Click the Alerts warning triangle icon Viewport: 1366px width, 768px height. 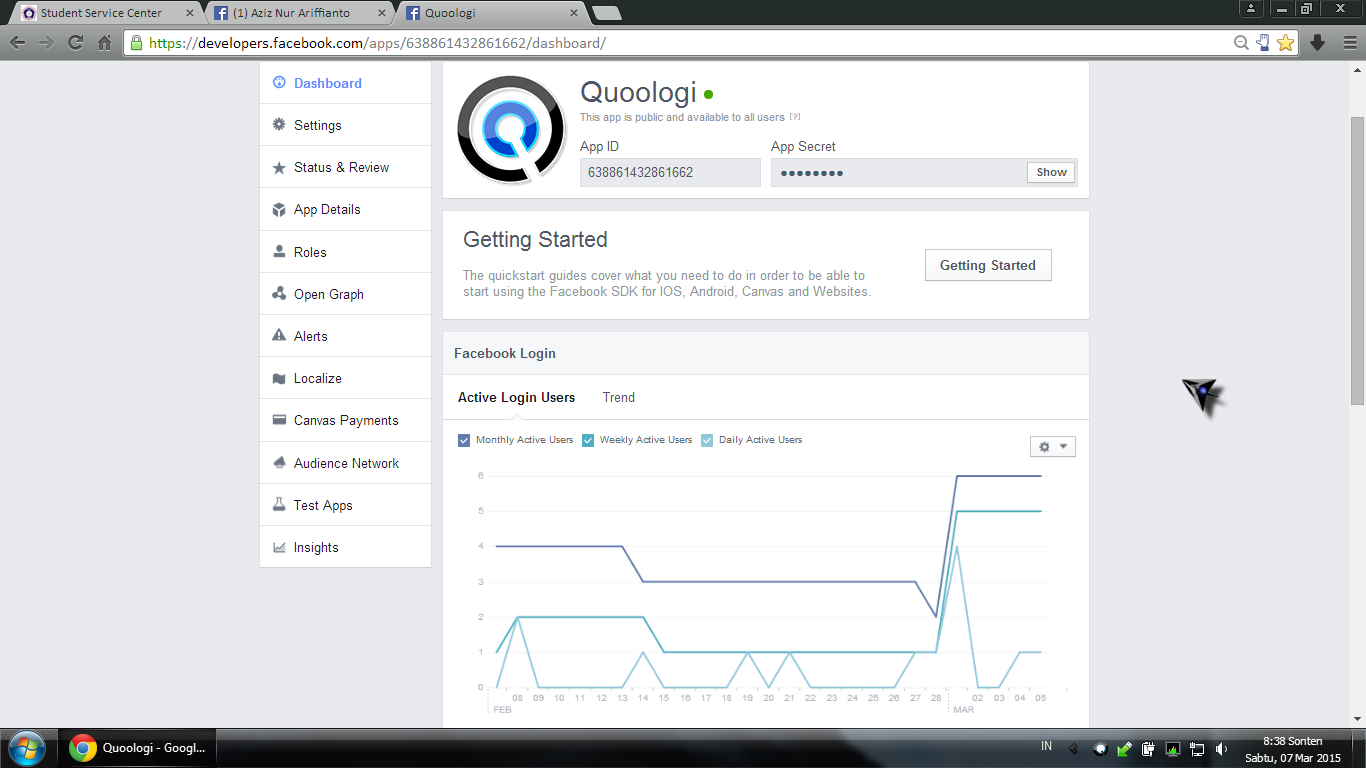pos(279,336)
